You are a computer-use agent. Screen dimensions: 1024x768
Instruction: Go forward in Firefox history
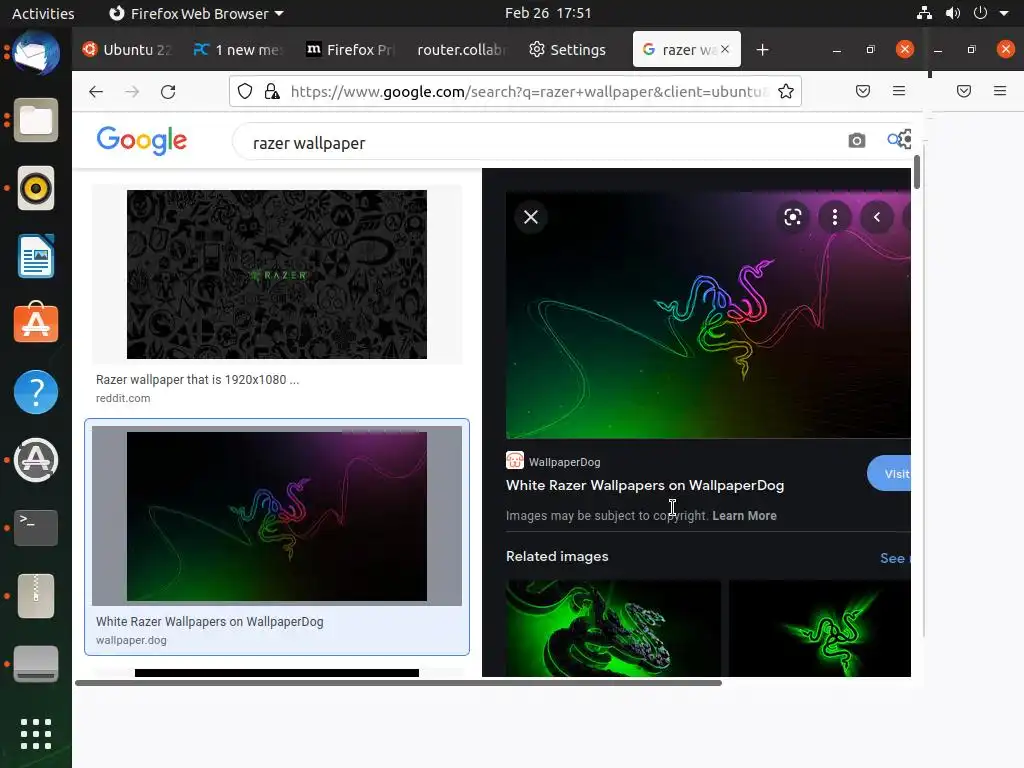(x=132, y=91)
